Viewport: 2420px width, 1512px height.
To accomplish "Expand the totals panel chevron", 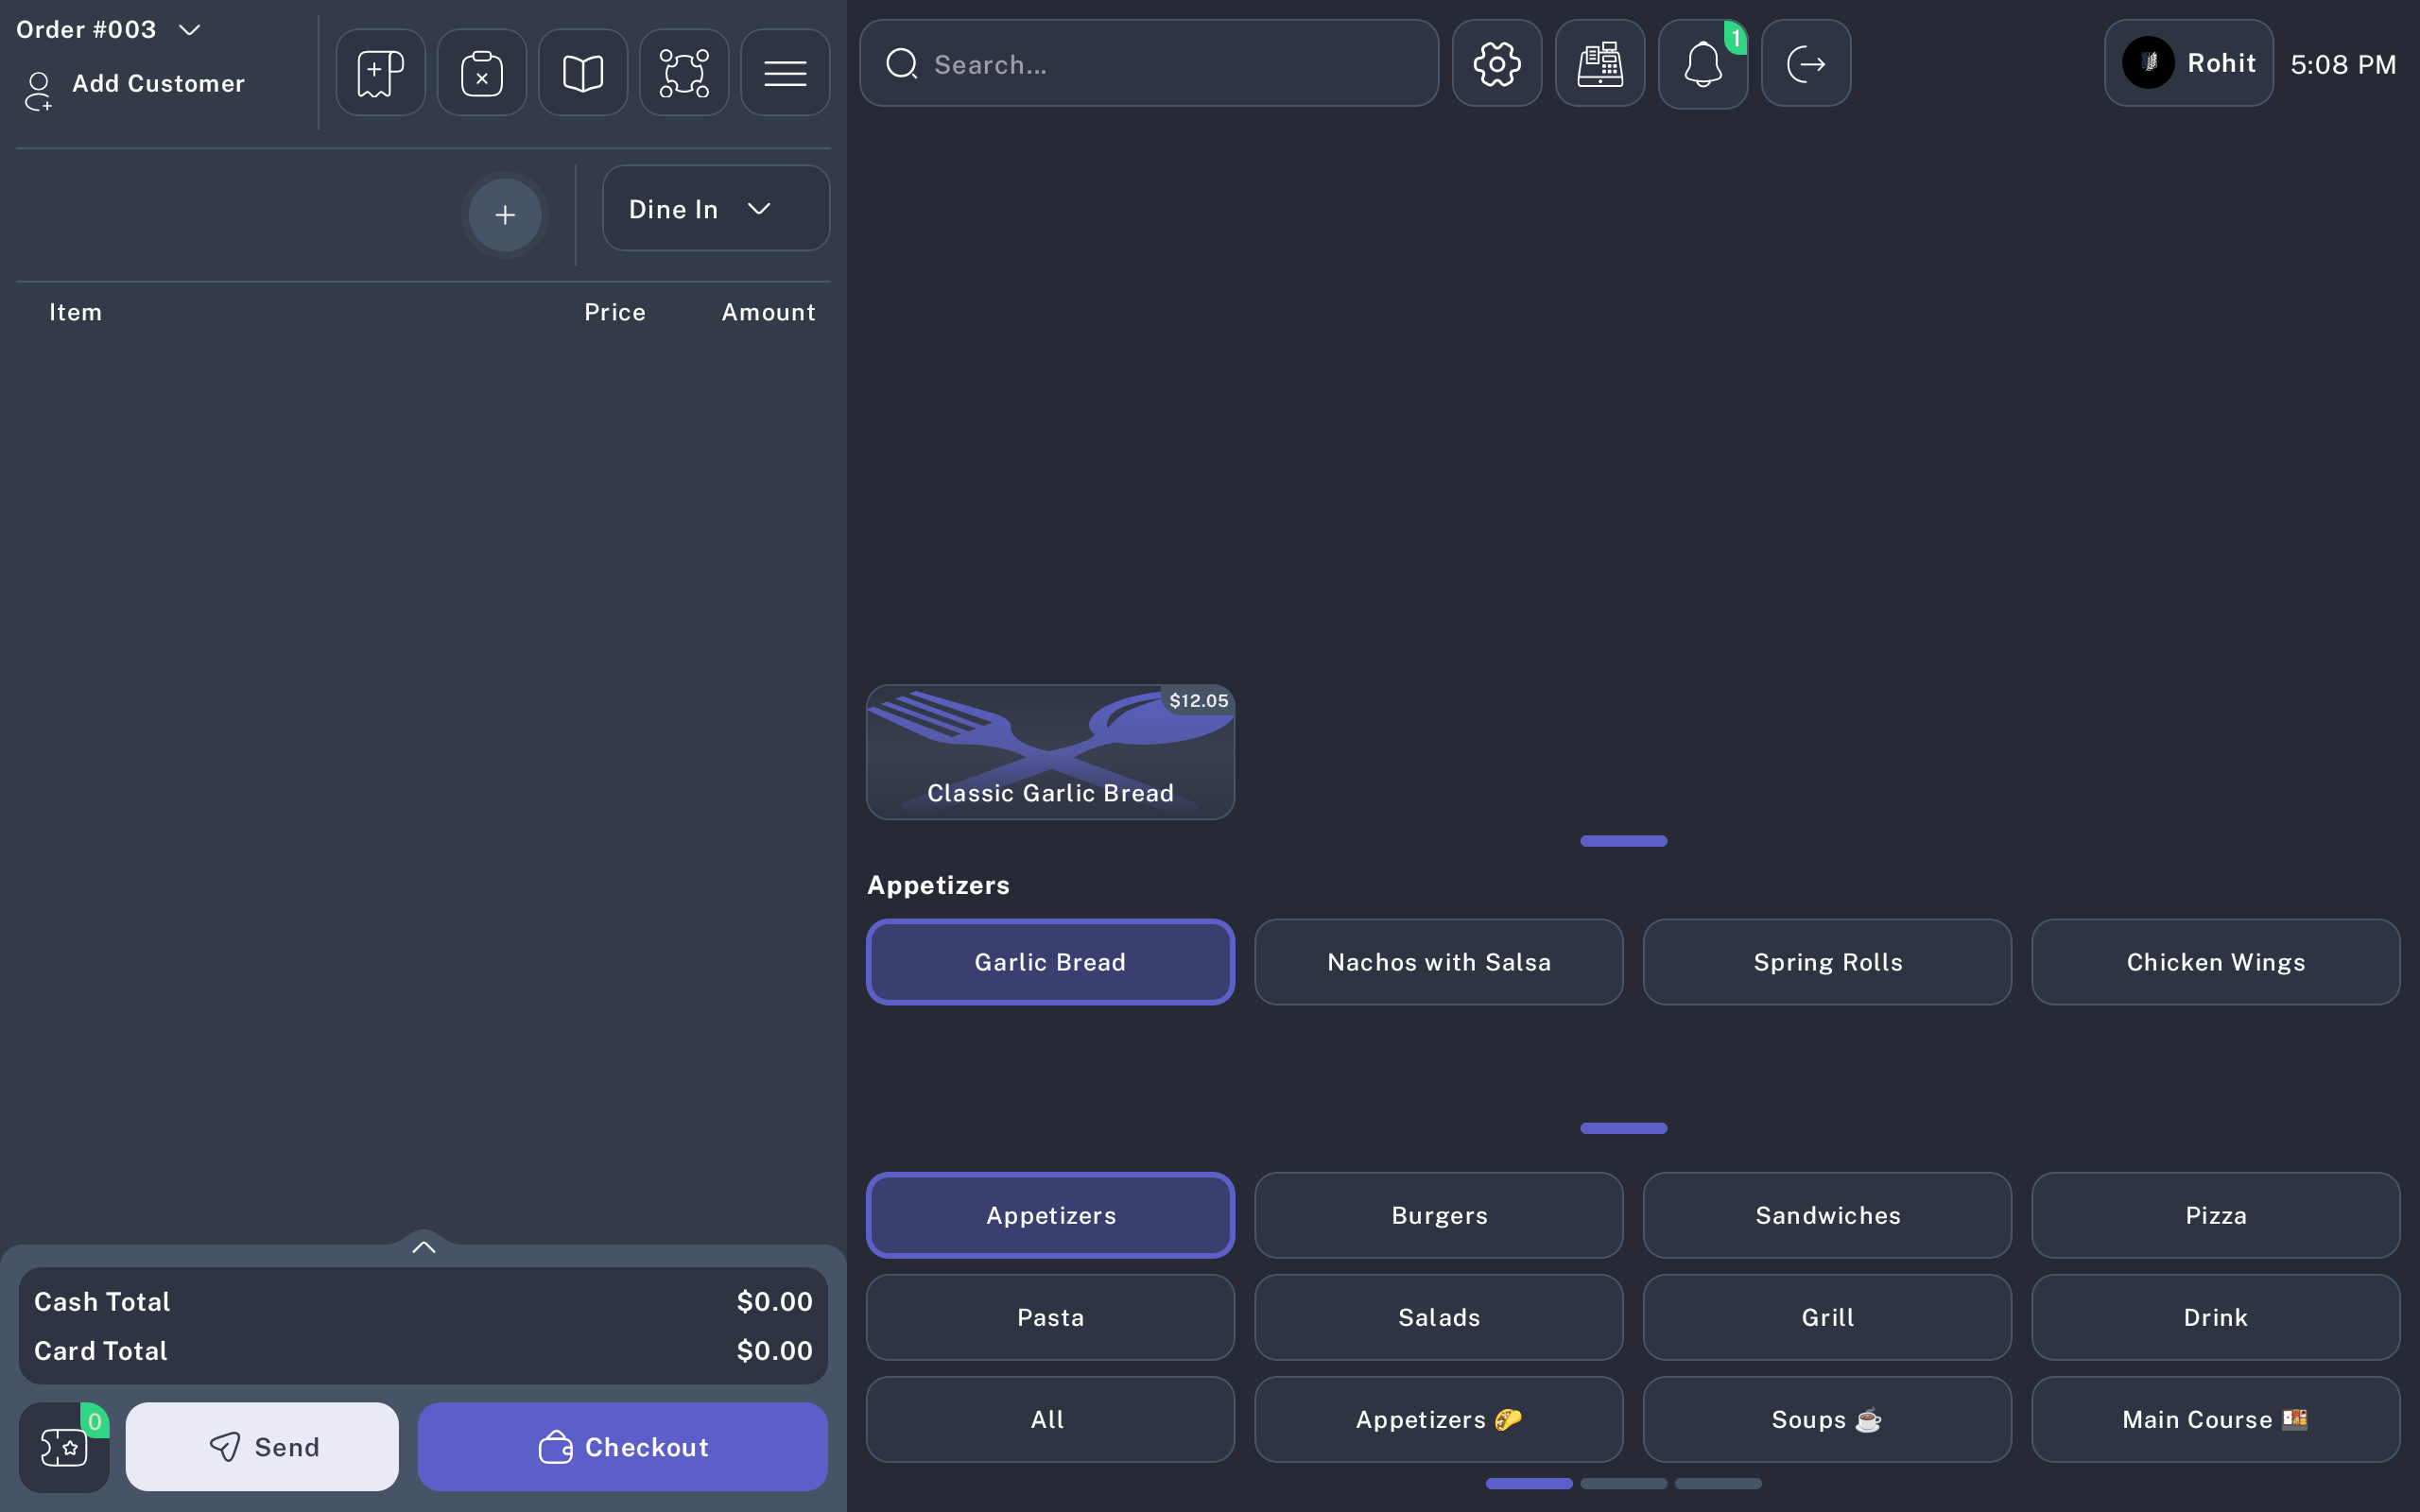I will (423, 1246).
